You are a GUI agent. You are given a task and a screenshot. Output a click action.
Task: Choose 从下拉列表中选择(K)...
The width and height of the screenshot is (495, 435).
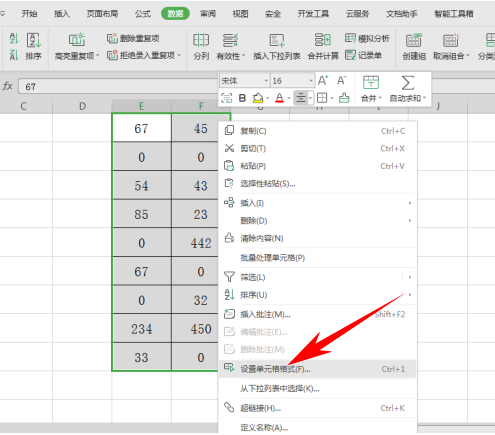coord(317,389)
